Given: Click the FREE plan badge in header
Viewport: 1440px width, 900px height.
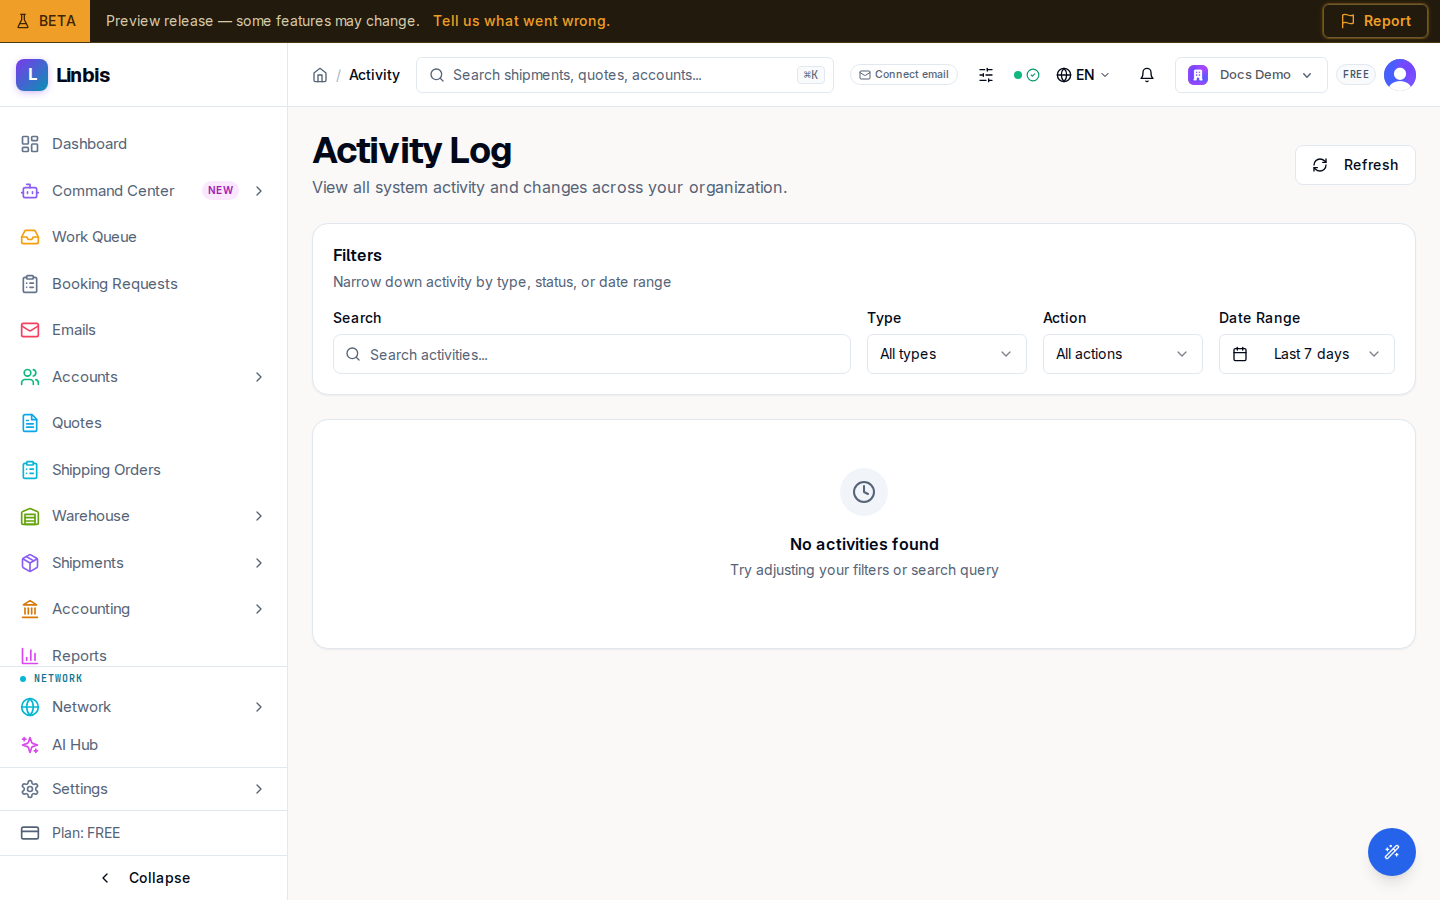Looking at the screenshot, I should click(1356, 75).
